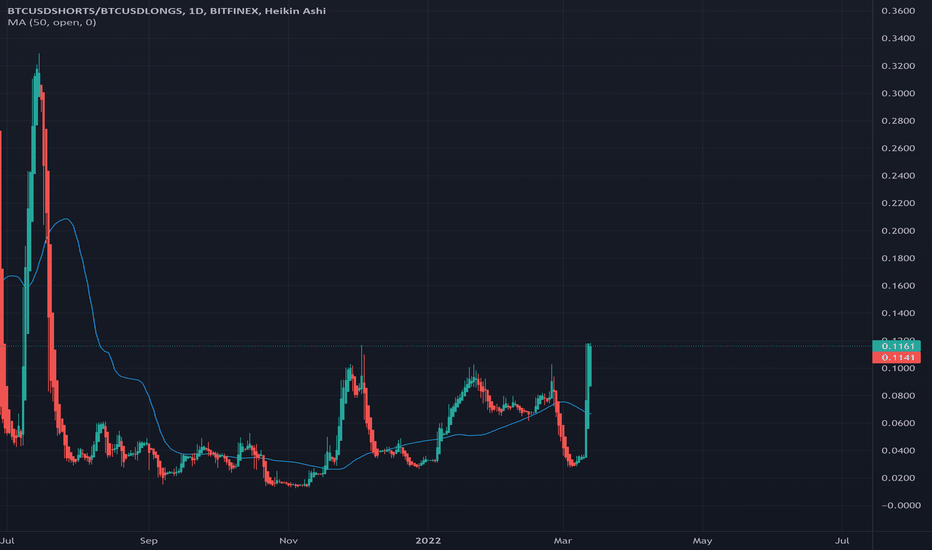Click the Sep label on time axis
The width and height of the screenshot is (932, 550).
click(x=149, y=540)
